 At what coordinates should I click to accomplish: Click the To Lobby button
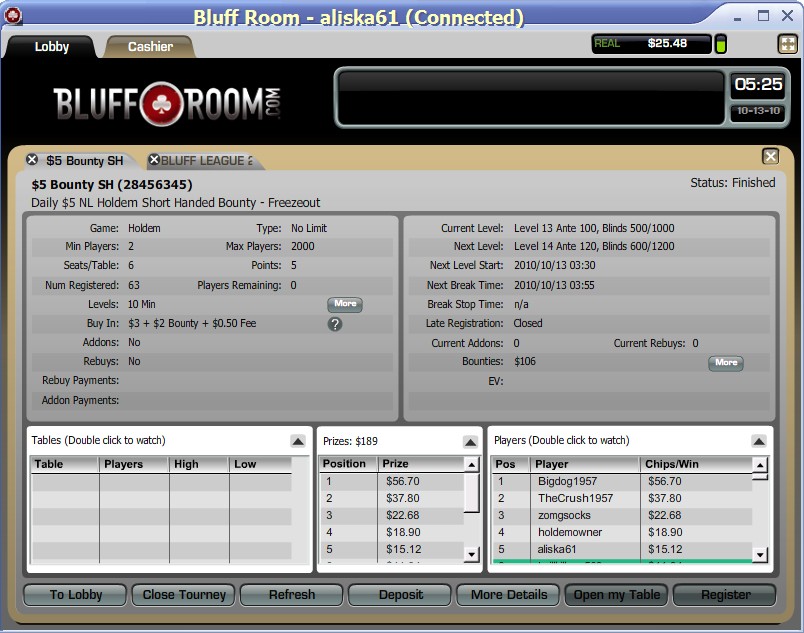coord(75,595)
